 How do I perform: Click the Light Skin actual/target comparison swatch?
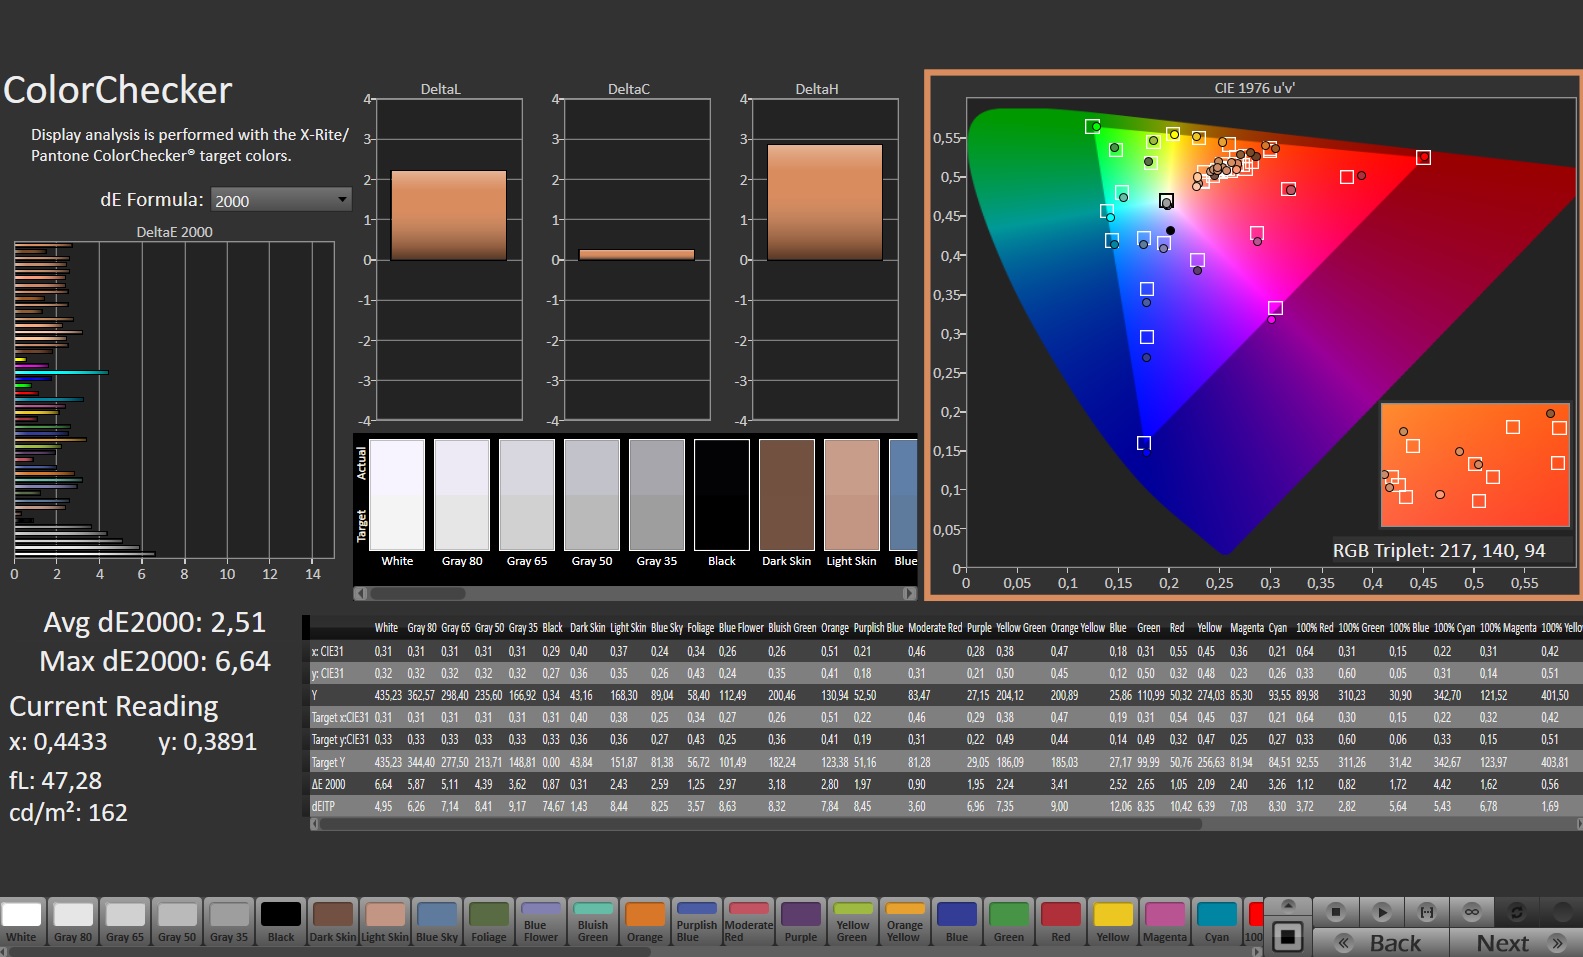(851, 495)
